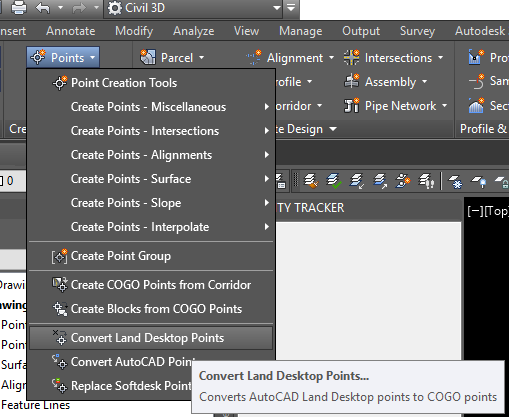
Task: Click the Redo arrow
Action: point(79,8)
